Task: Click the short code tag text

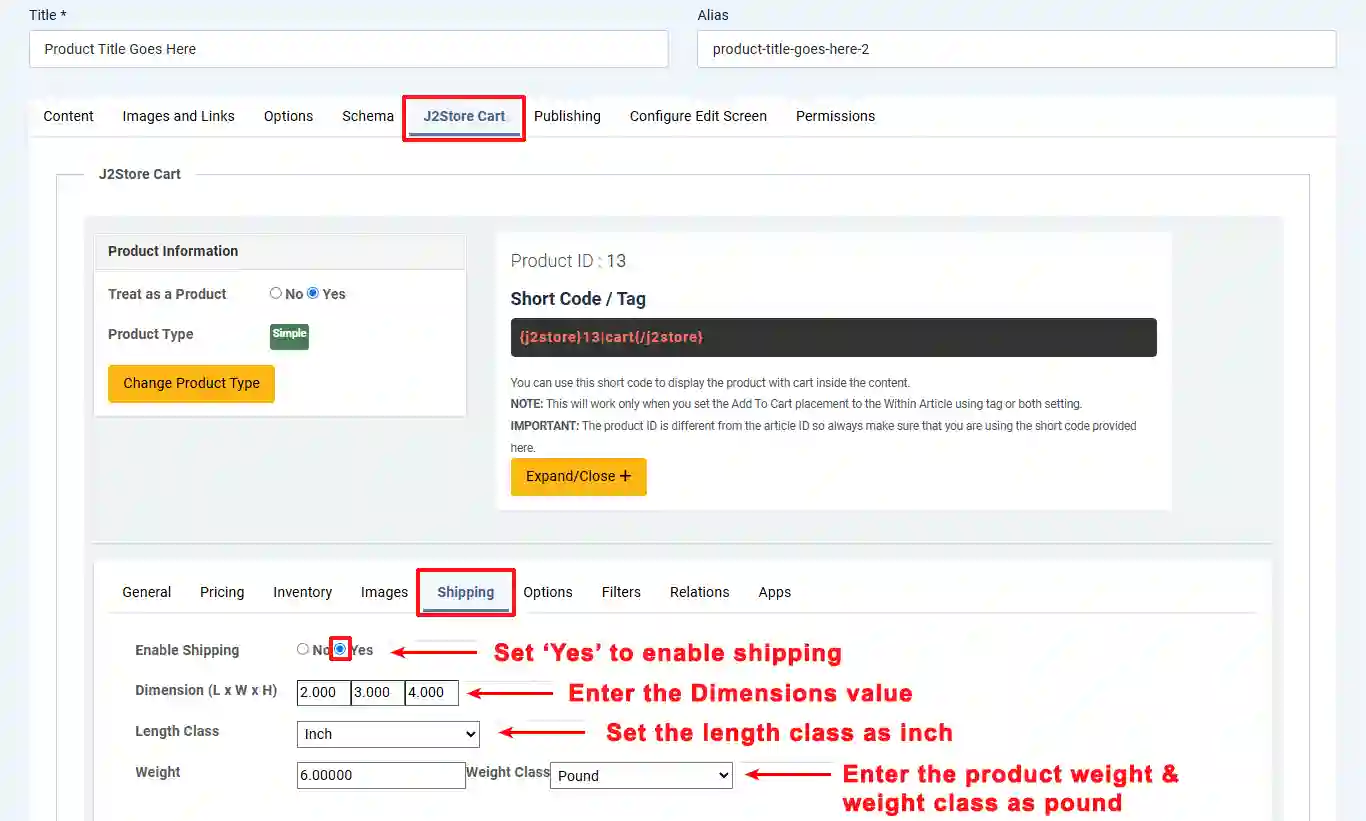Action: coord(612,337)
